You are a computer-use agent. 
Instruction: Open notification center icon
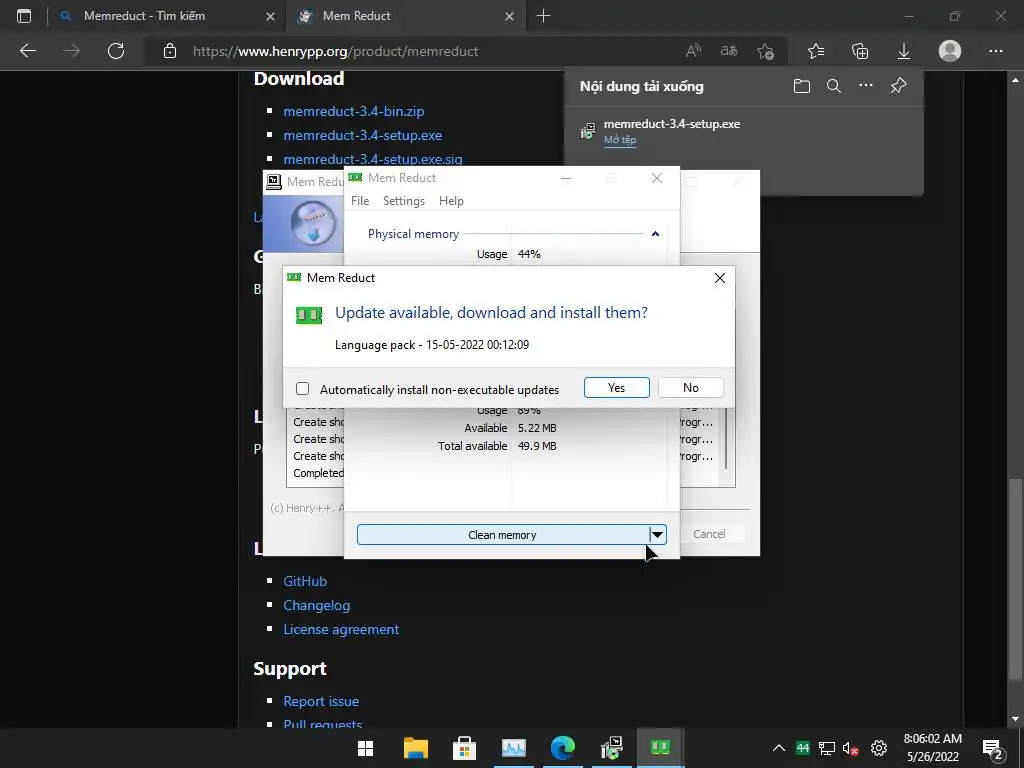tap(993, 748)
